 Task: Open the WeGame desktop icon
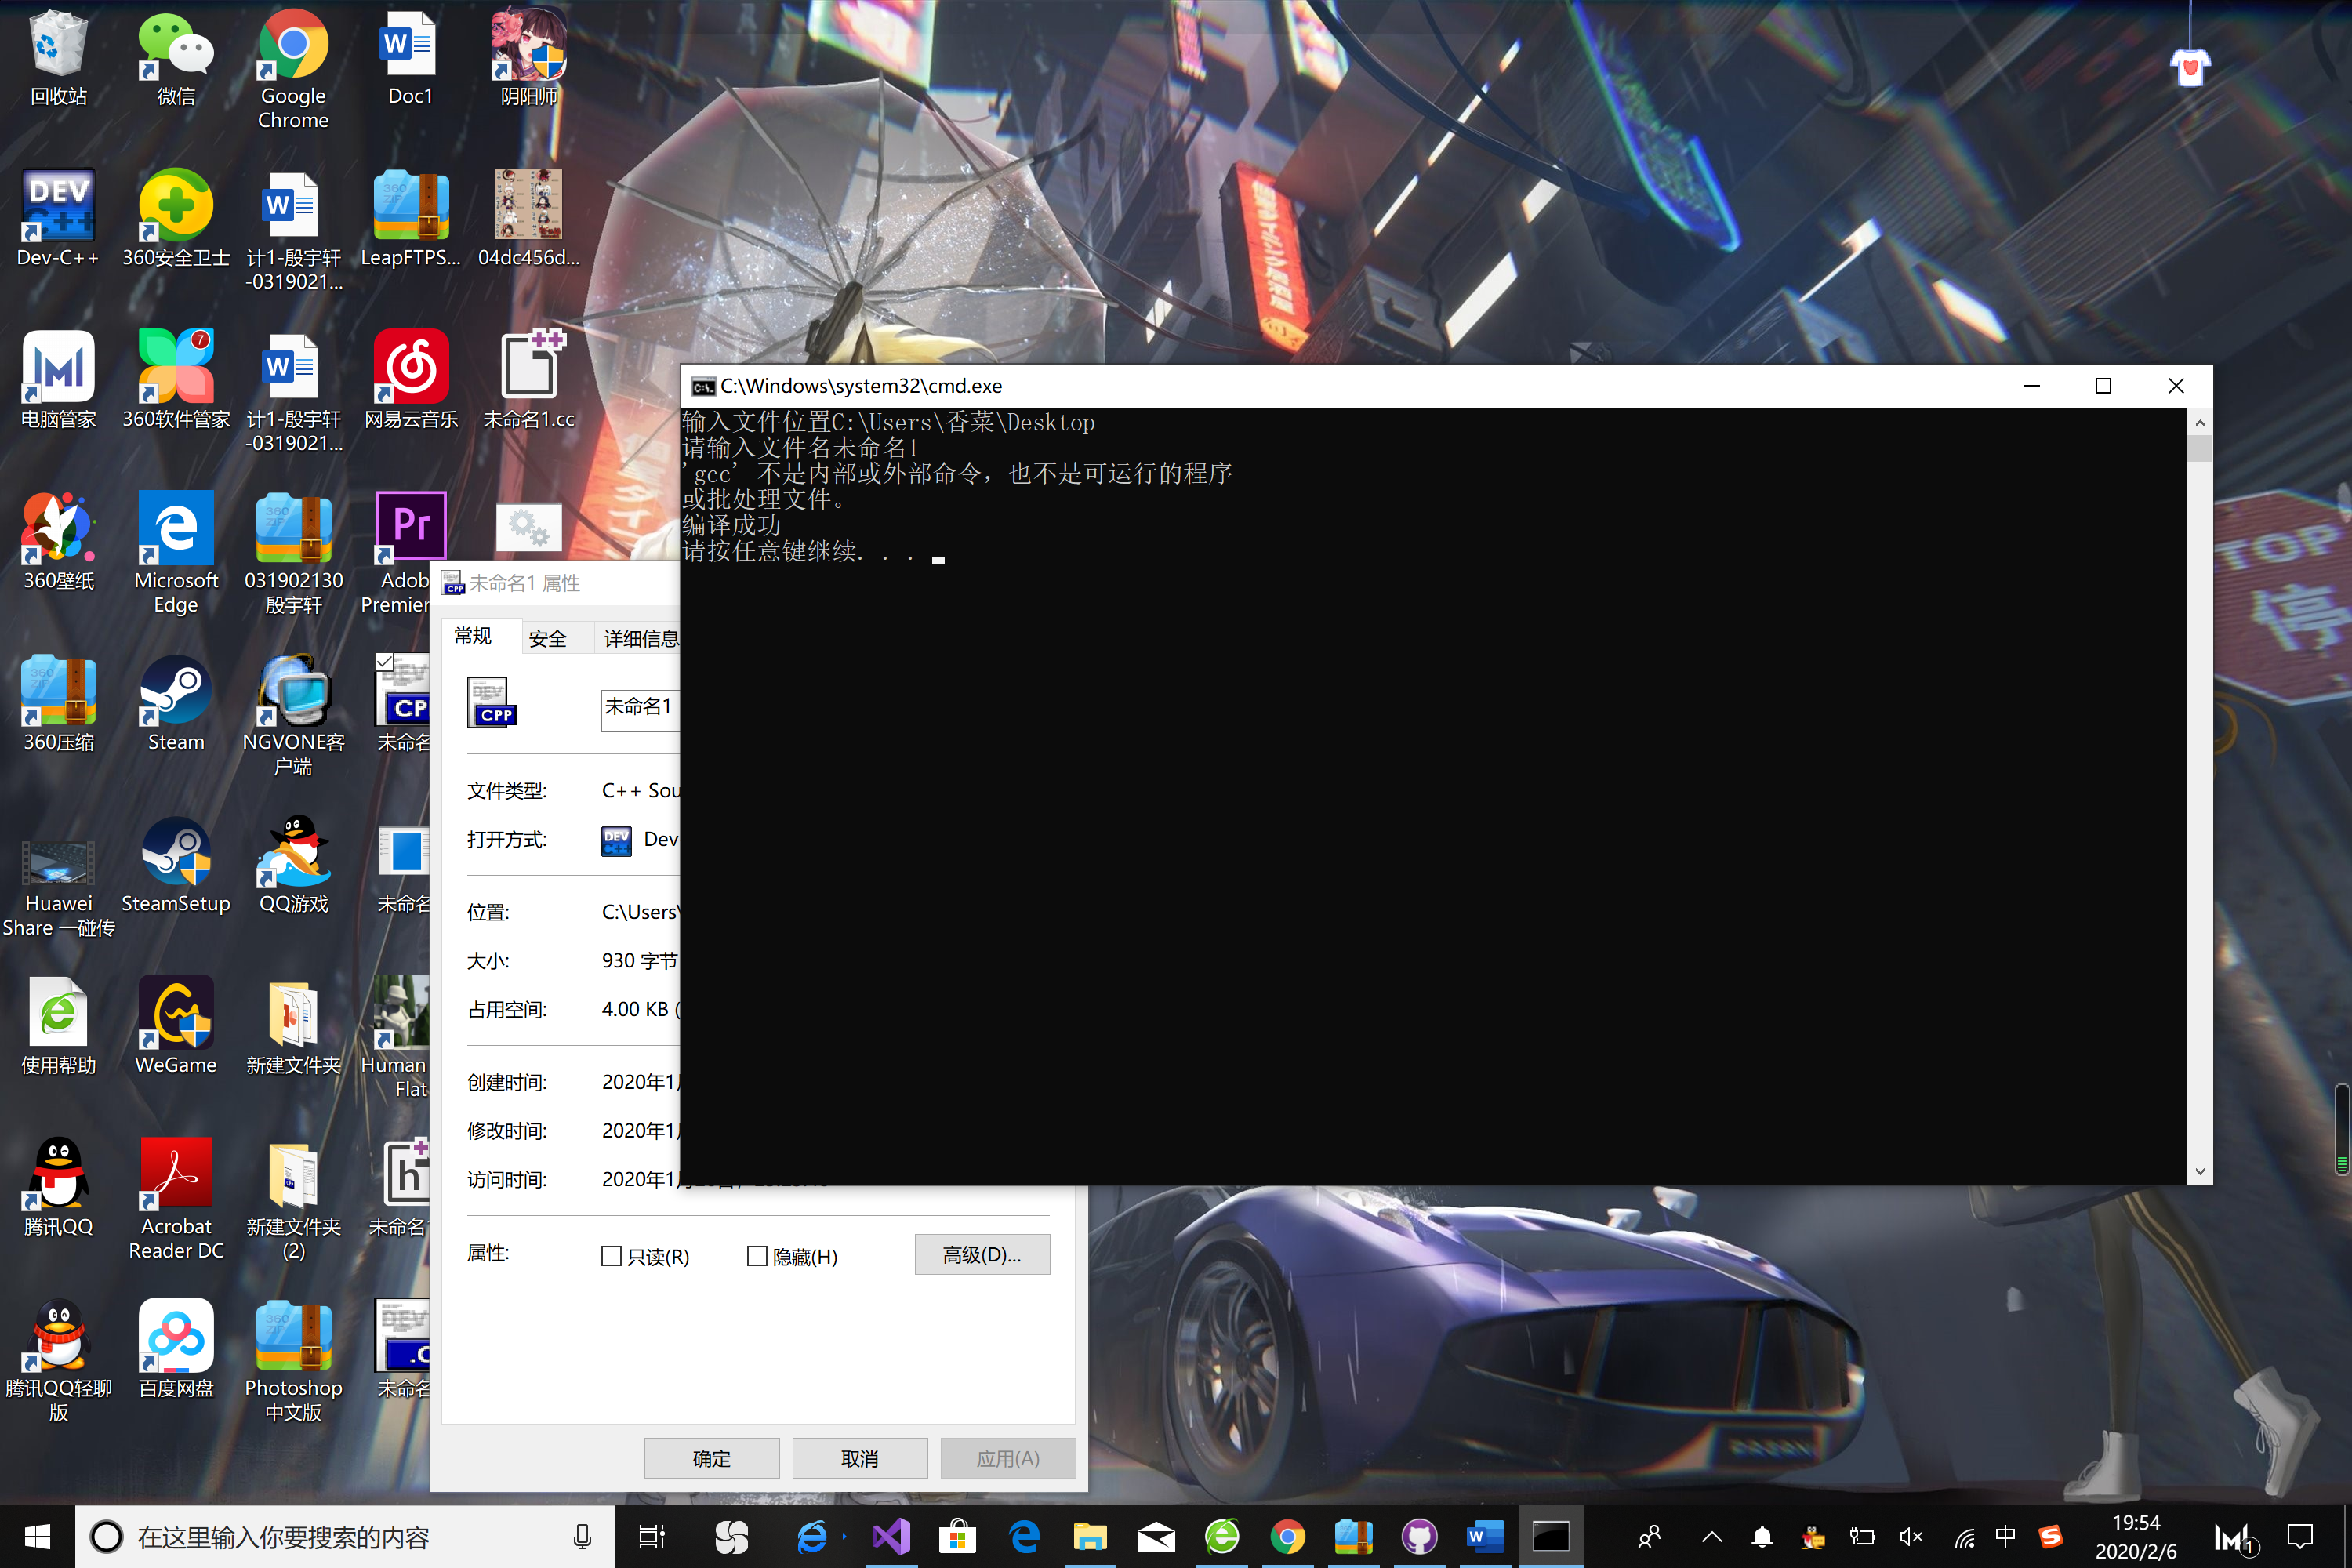176,1013
